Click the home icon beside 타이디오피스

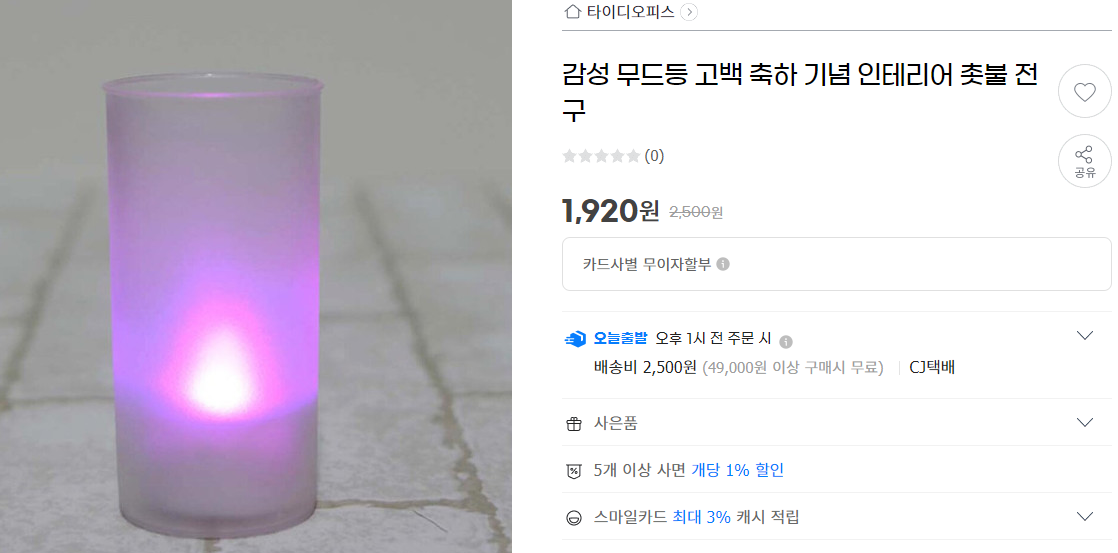pos(573,11)
